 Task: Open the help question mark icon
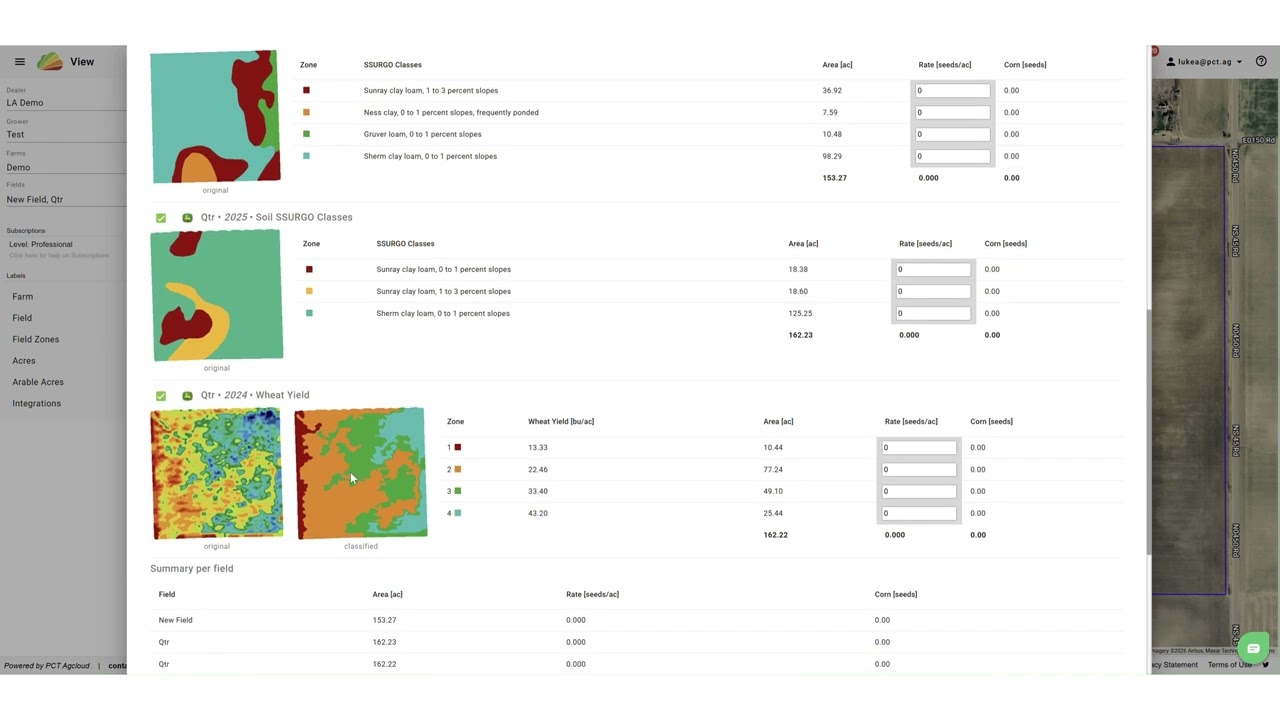(x=1261, y=61)
